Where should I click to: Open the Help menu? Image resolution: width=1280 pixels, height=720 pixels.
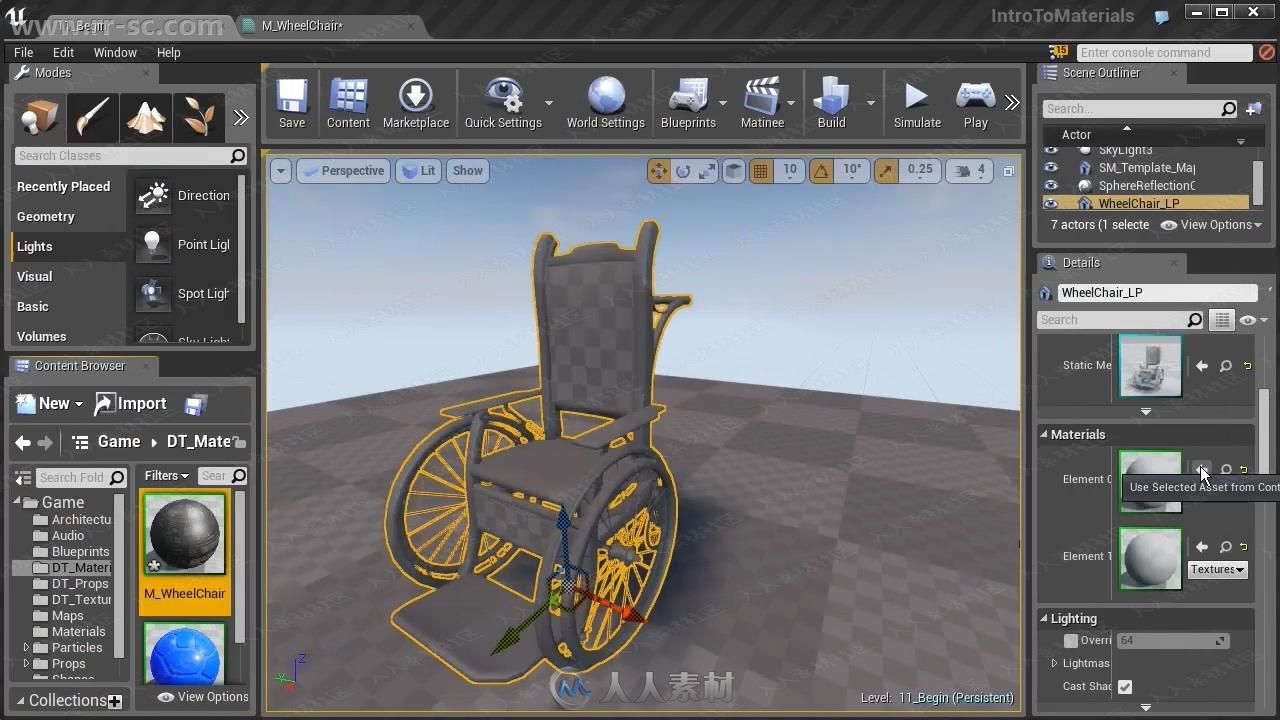(x=168, y=52)
